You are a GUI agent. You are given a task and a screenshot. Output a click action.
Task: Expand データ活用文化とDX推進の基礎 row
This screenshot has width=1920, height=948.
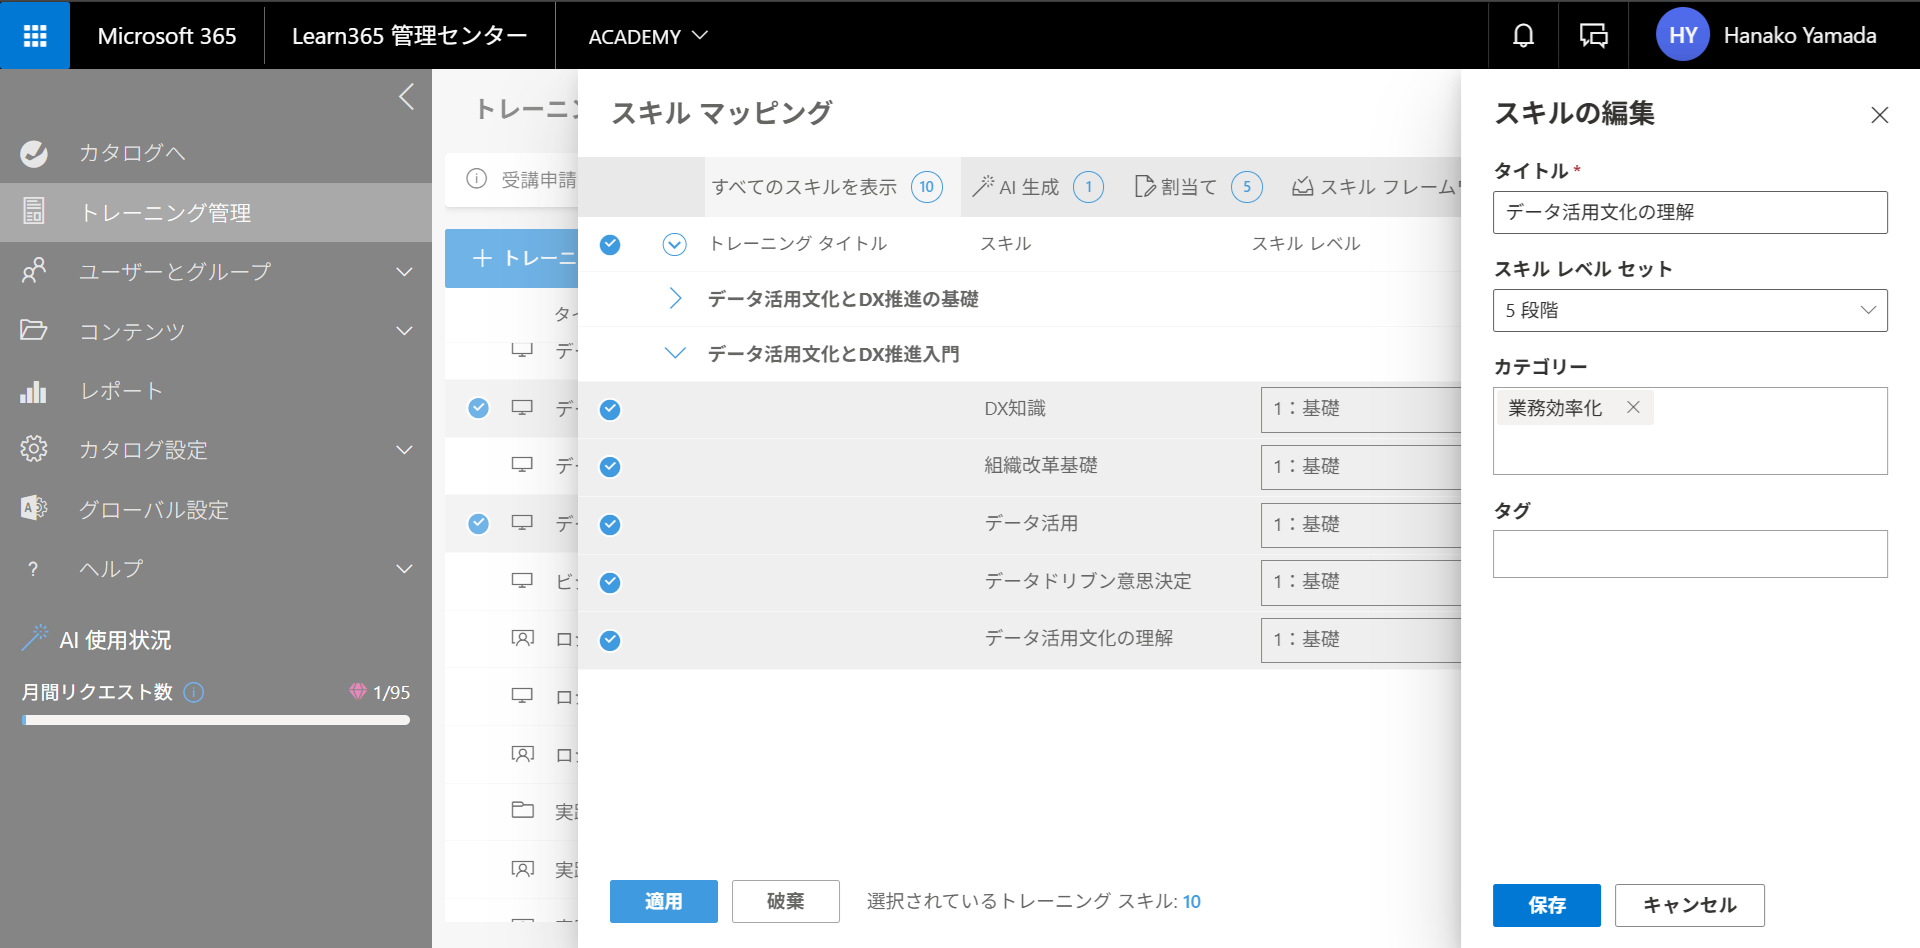coord(675,298)
